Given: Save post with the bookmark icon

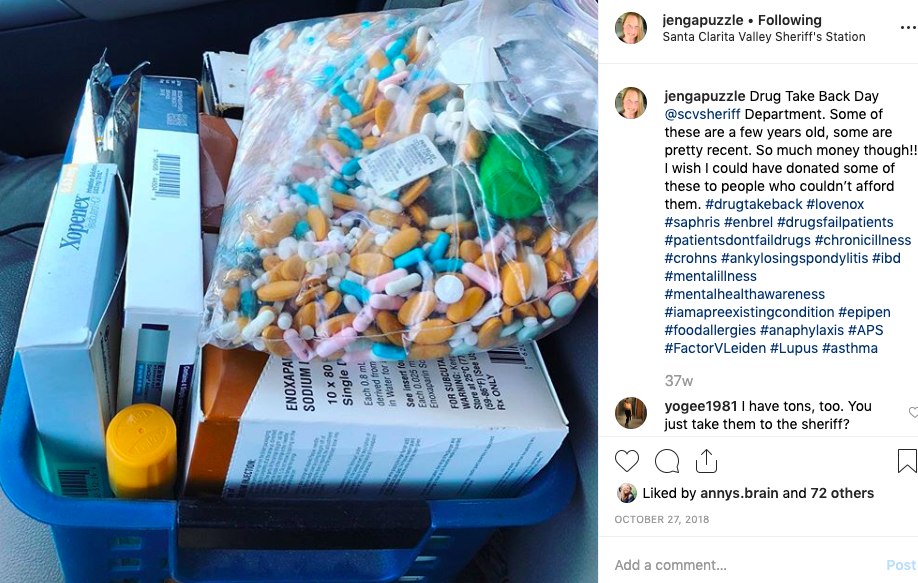Looking at the screenshot, I should point(907,461).
